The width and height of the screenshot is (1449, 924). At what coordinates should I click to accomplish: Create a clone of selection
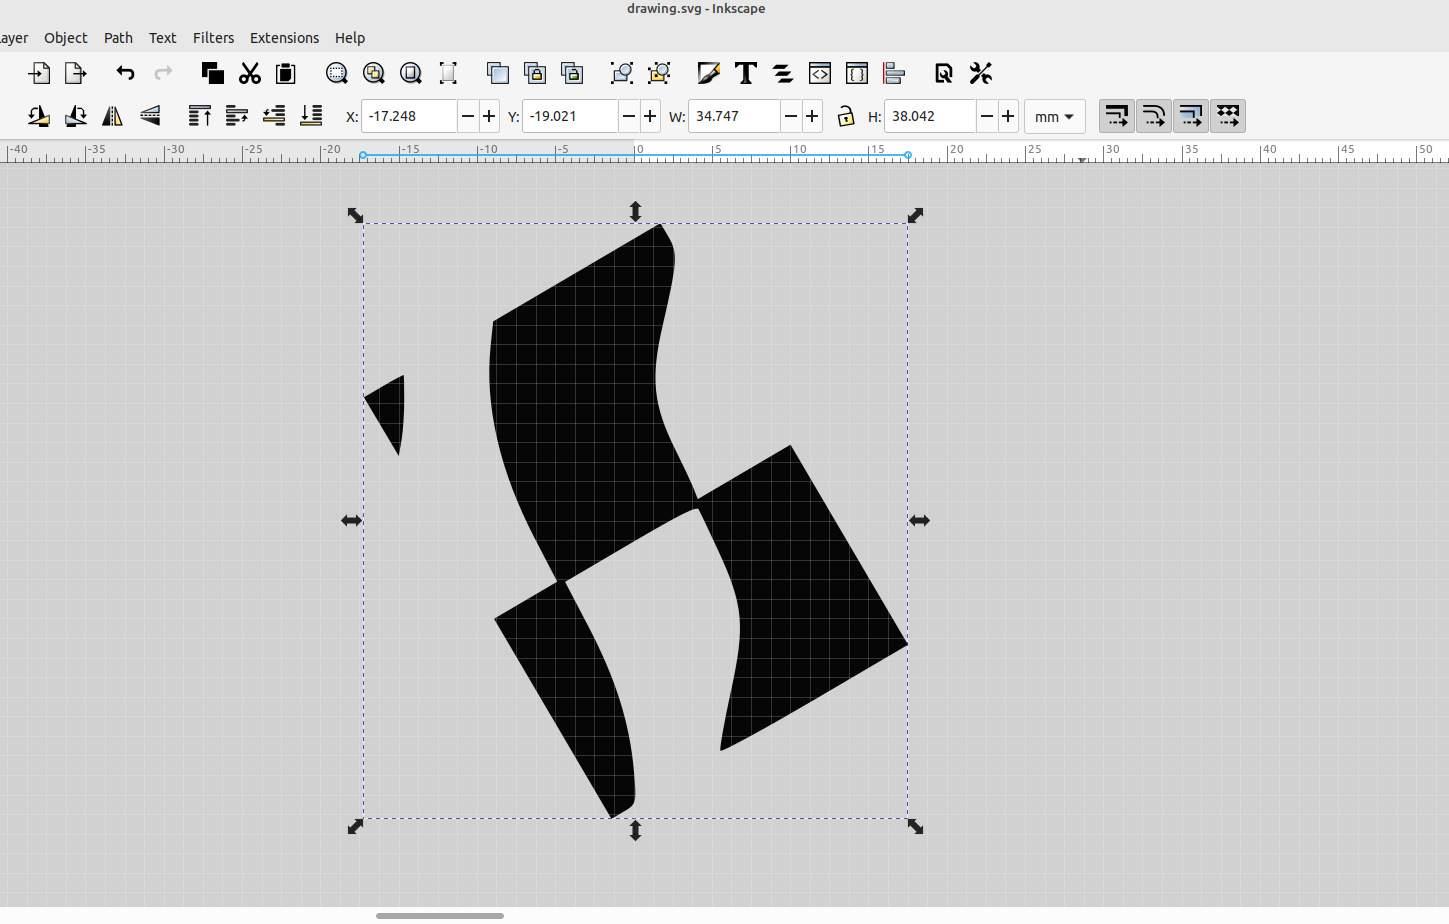pyautogui.click(x=535, y=73)
